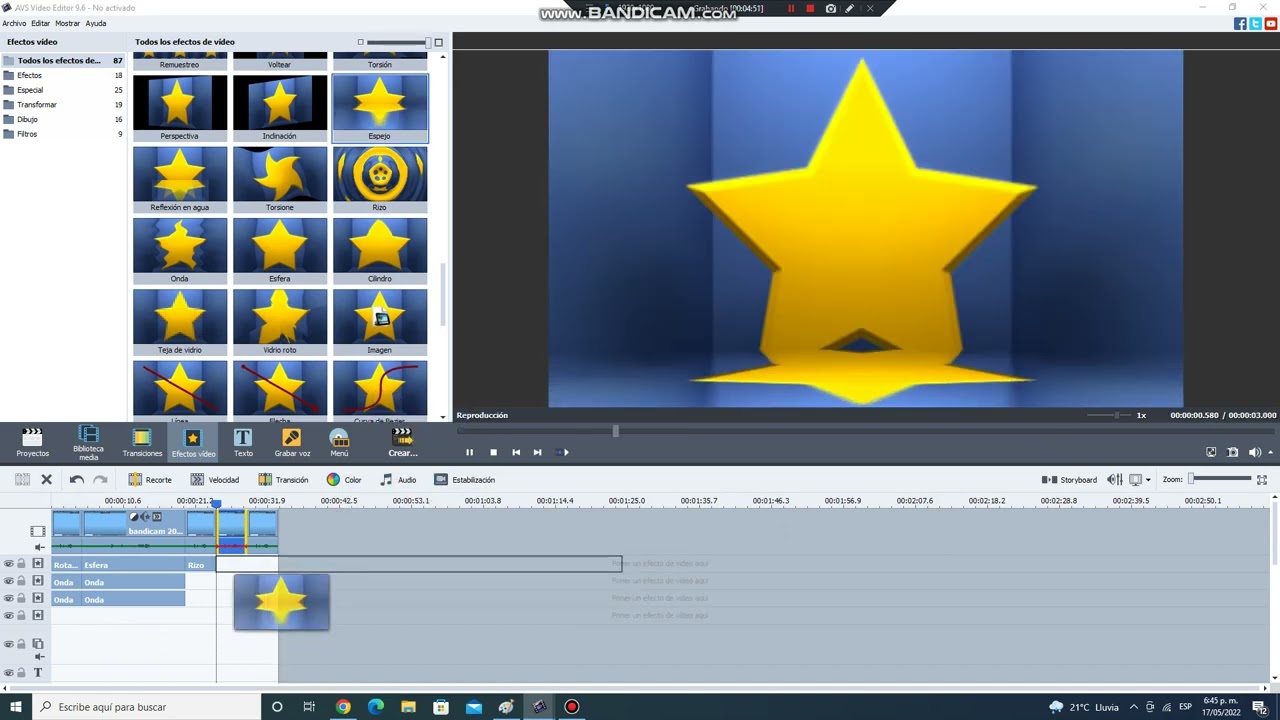Screen dimensions: 1280x720
Task: Select the Teja de vidrio effect
Action: point(180,322)
